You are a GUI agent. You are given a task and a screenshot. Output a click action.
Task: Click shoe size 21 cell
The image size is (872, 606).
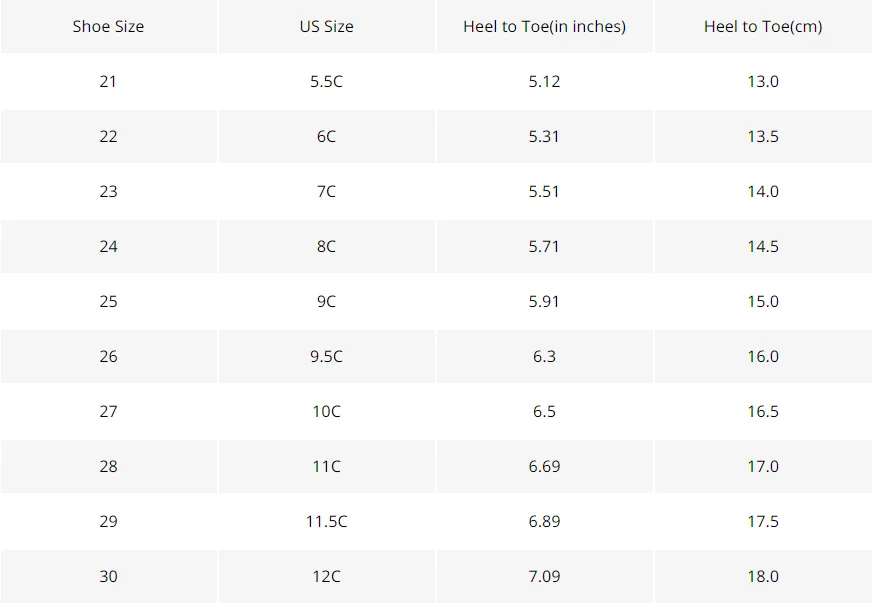[108, 81]
